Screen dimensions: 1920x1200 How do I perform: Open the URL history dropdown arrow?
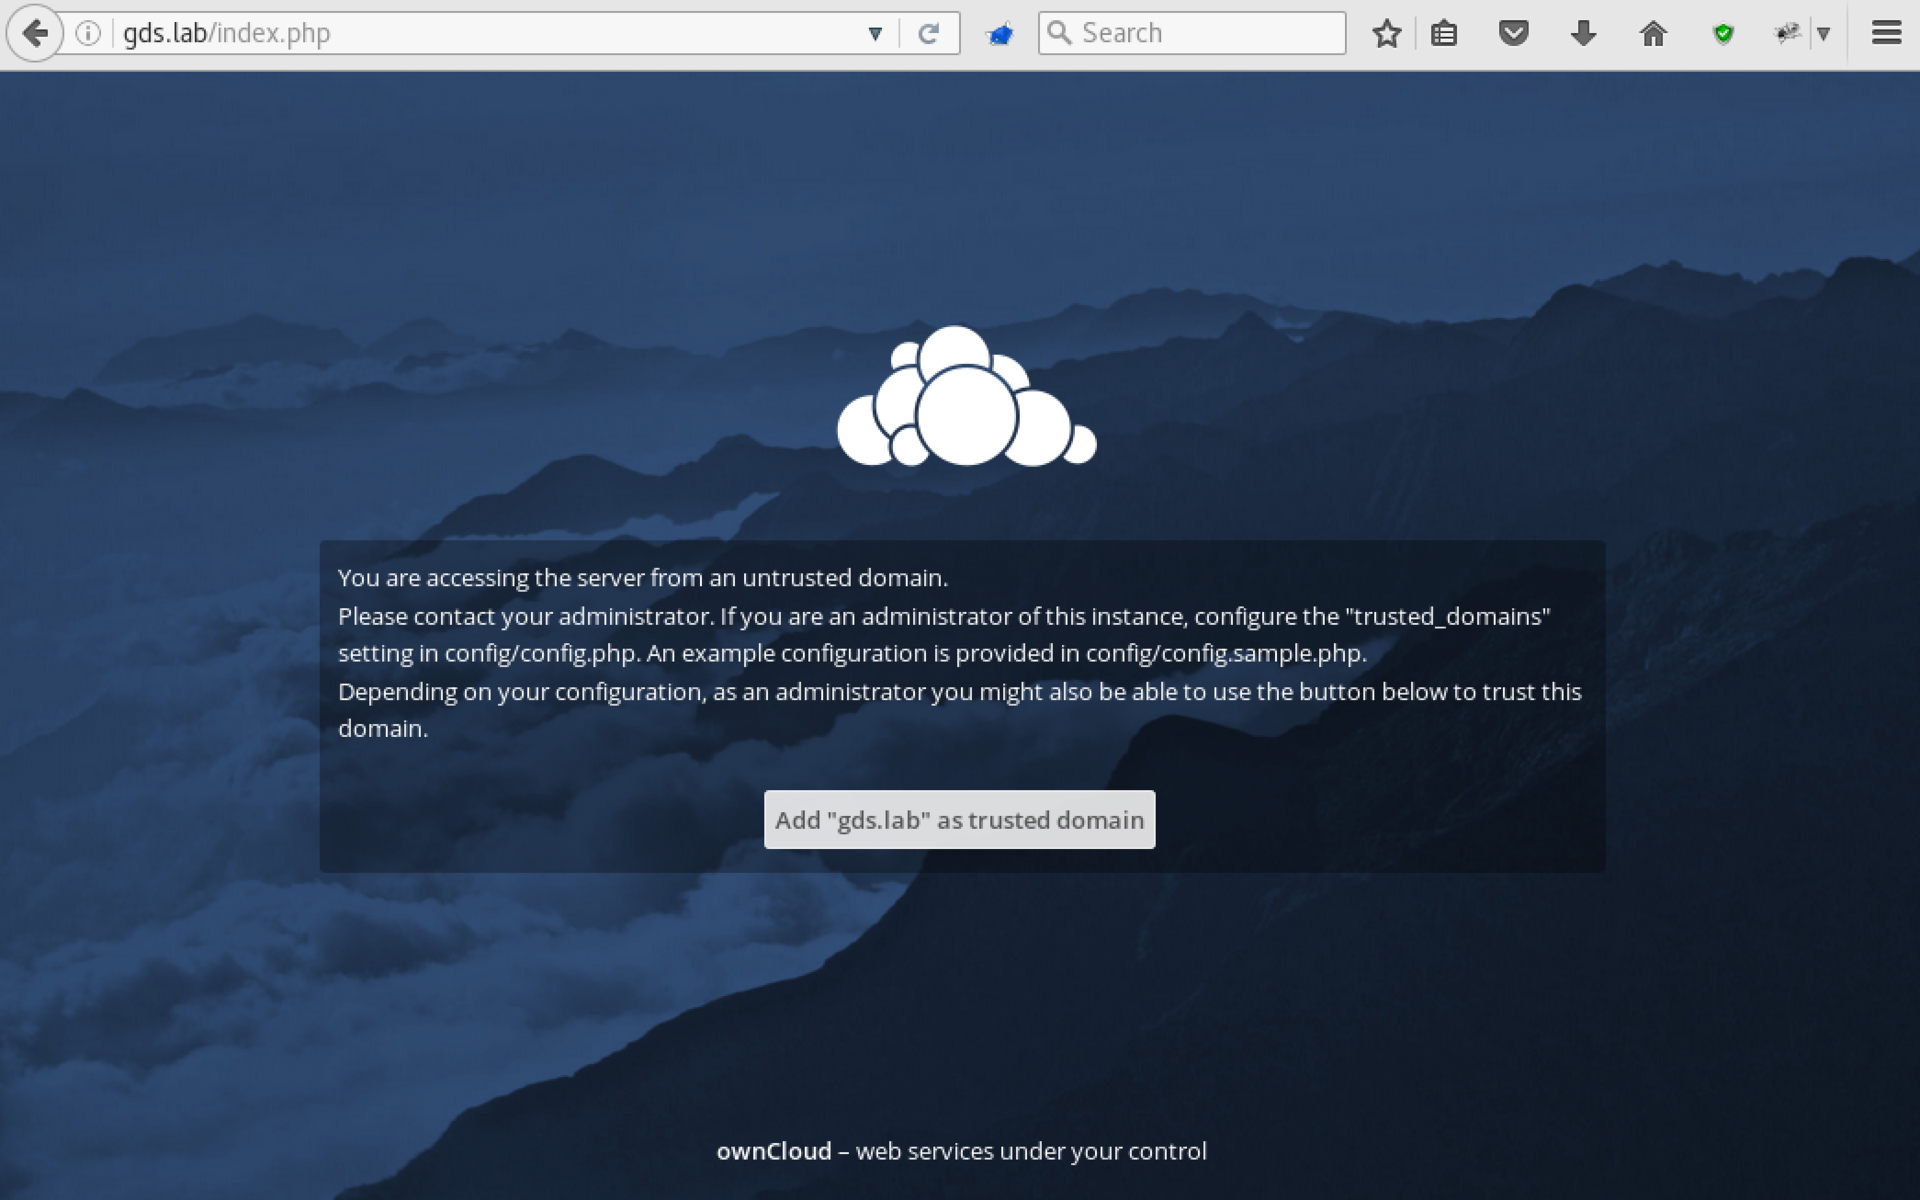875,33
